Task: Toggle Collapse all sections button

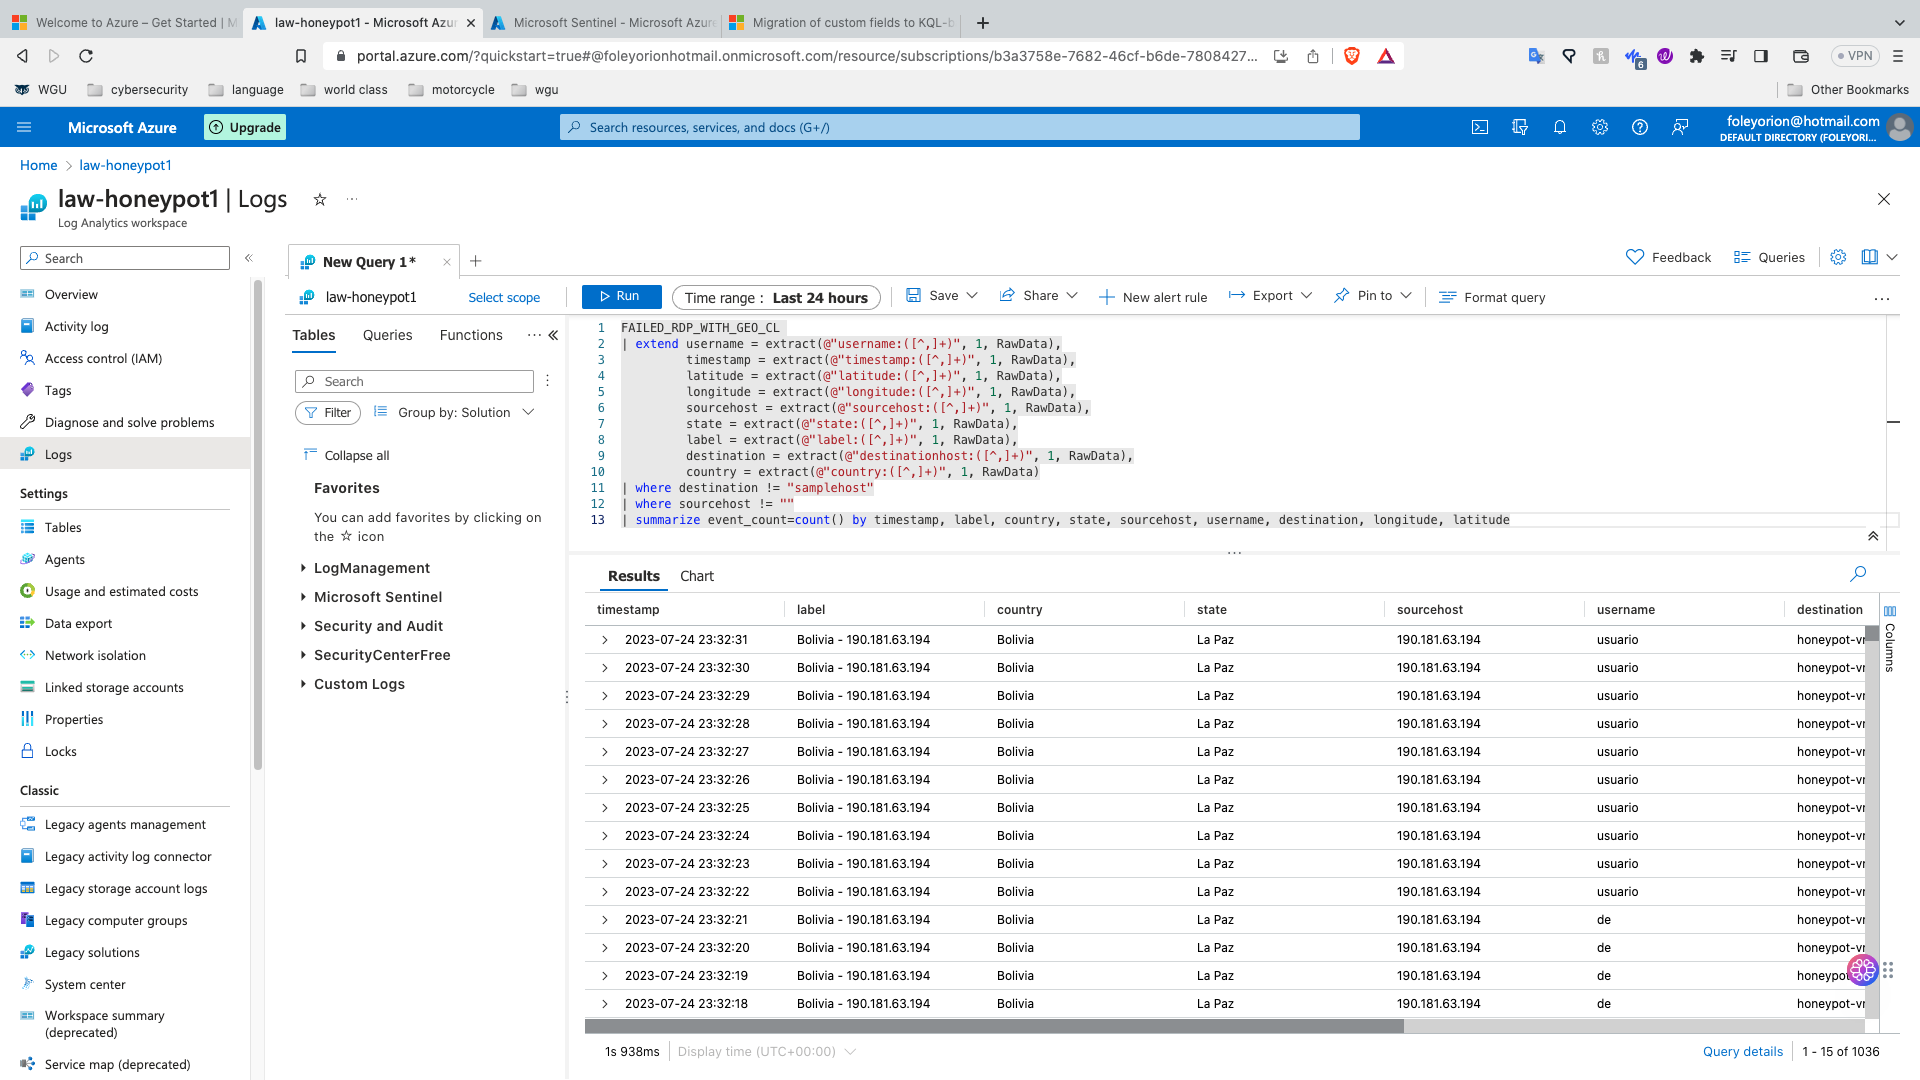Action: 347,454
